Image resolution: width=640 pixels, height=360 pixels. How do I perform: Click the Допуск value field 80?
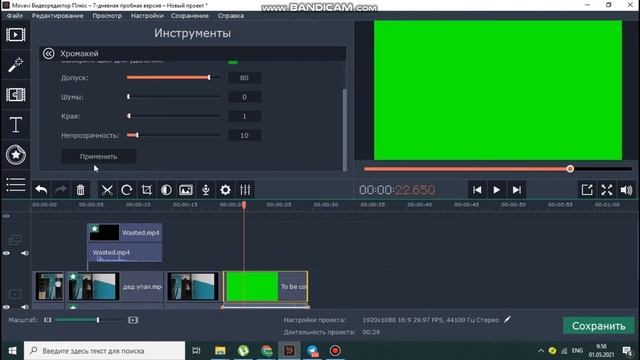244,78
